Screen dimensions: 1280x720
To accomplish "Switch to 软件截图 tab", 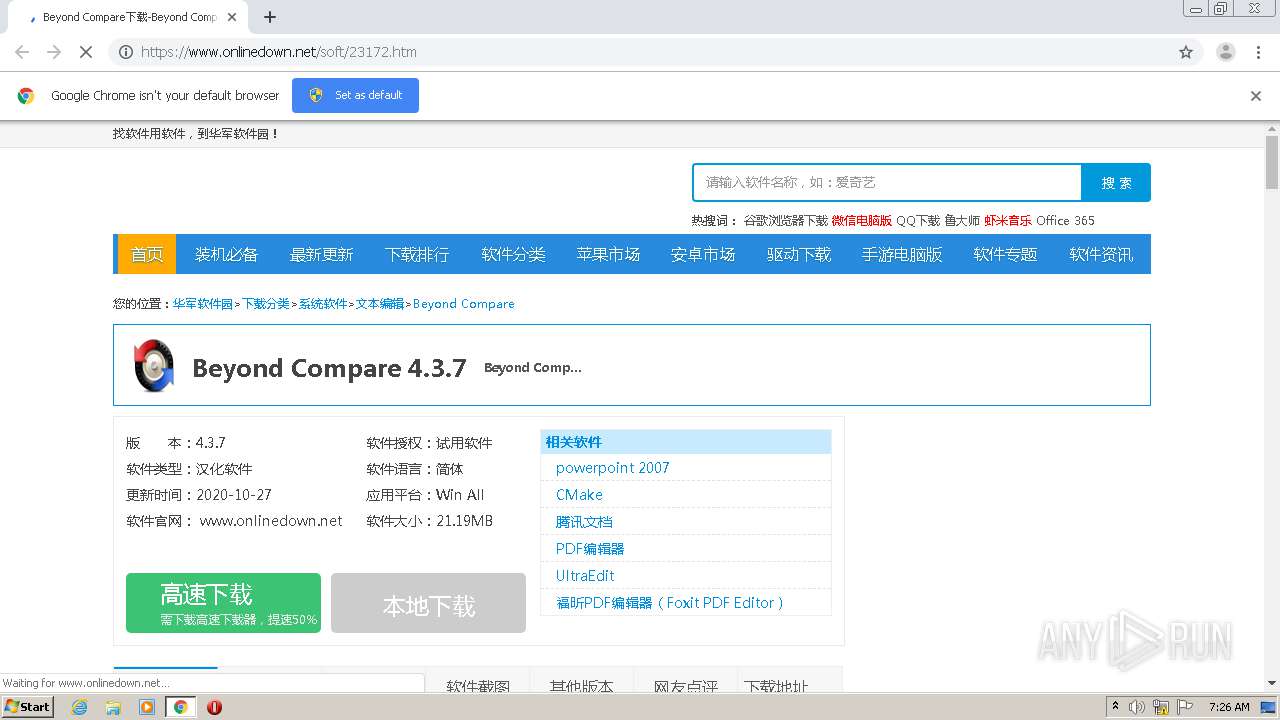I will click(478, 686).
